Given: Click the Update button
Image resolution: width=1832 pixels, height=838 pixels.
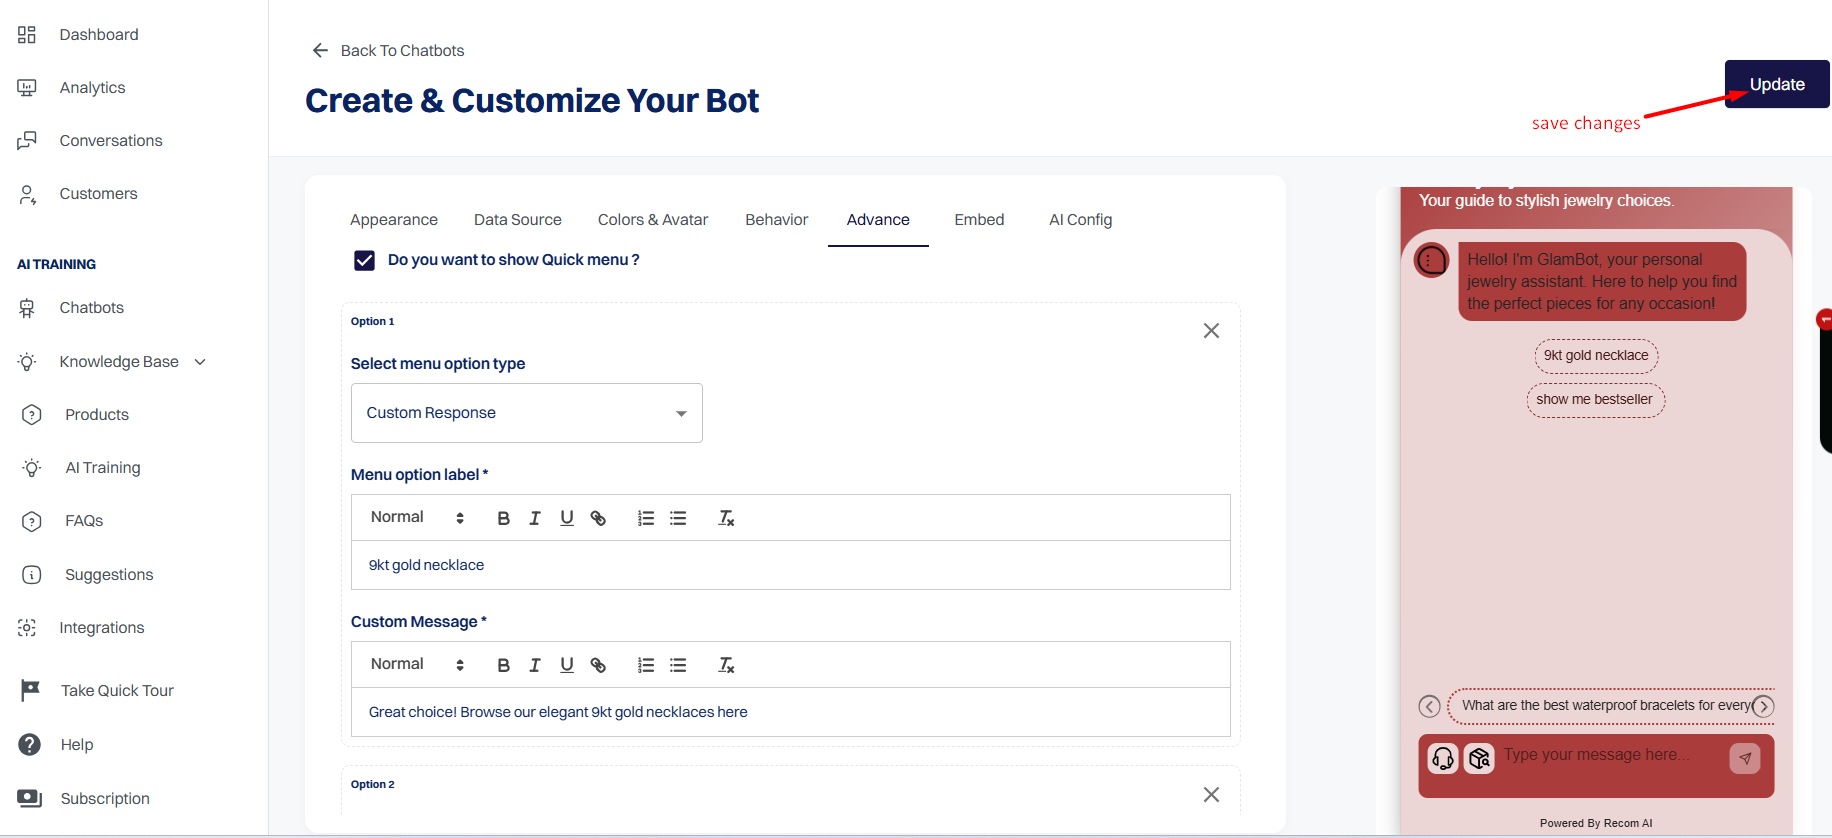Looking at the screenshot, I should click(x=1777, y=84).
